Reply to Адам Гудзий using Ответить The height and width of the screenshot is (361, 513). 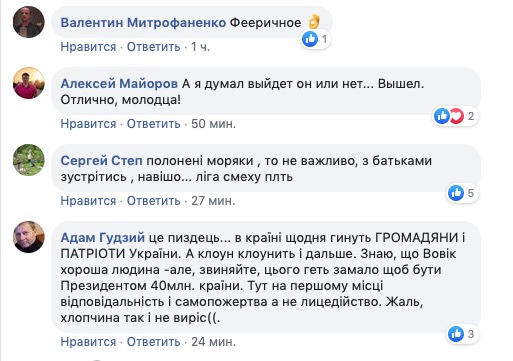[x=154, y=342]
